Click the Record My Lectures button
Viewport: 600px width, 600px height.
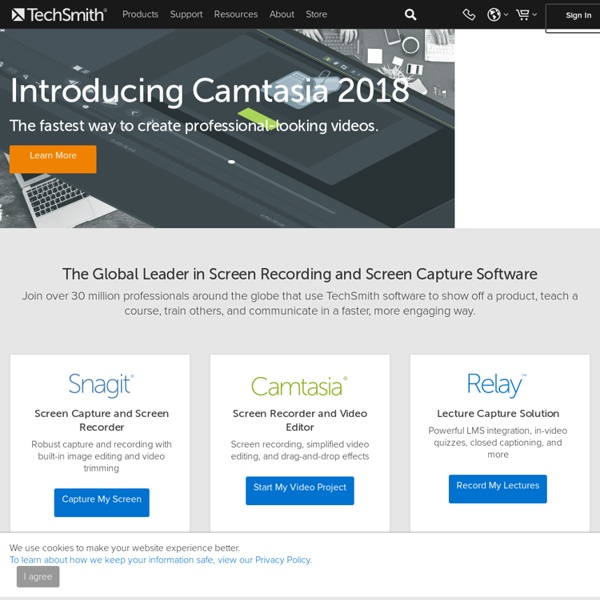(497, 489)
